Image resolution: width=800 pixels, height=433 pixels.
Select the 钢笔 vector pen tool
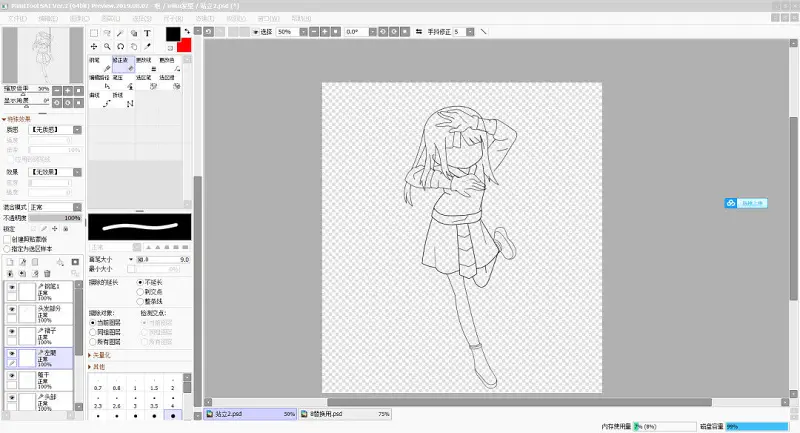[x=100, y=64]
